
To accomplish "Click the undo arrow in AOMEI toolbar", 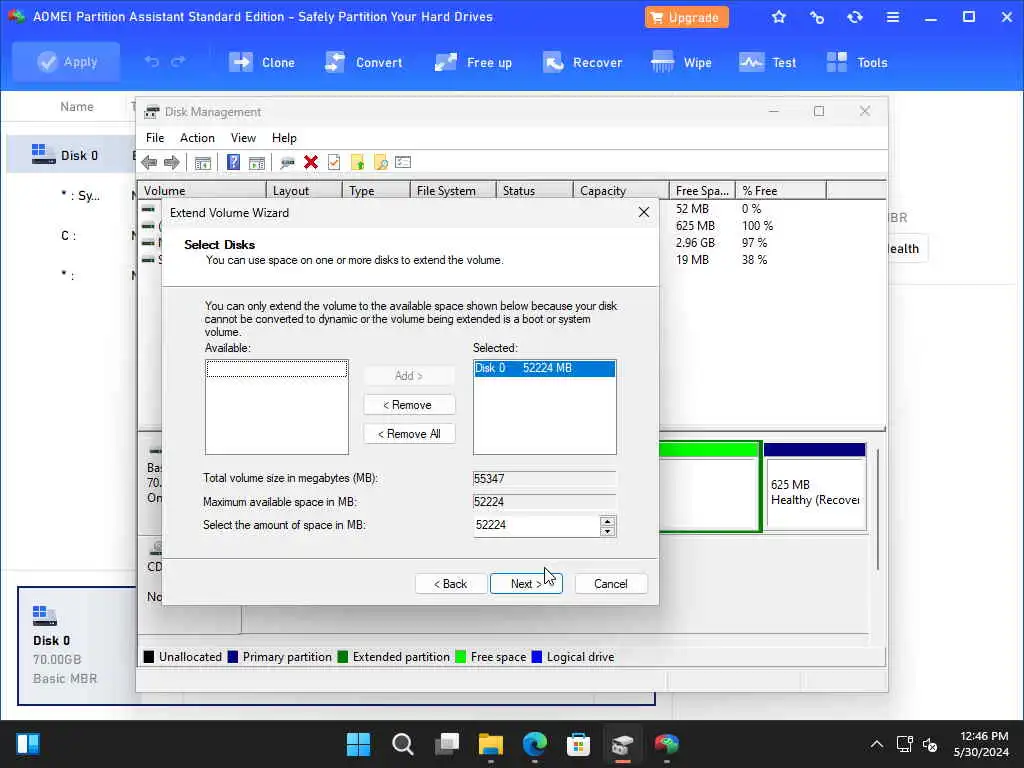I will tap(152, 61).
